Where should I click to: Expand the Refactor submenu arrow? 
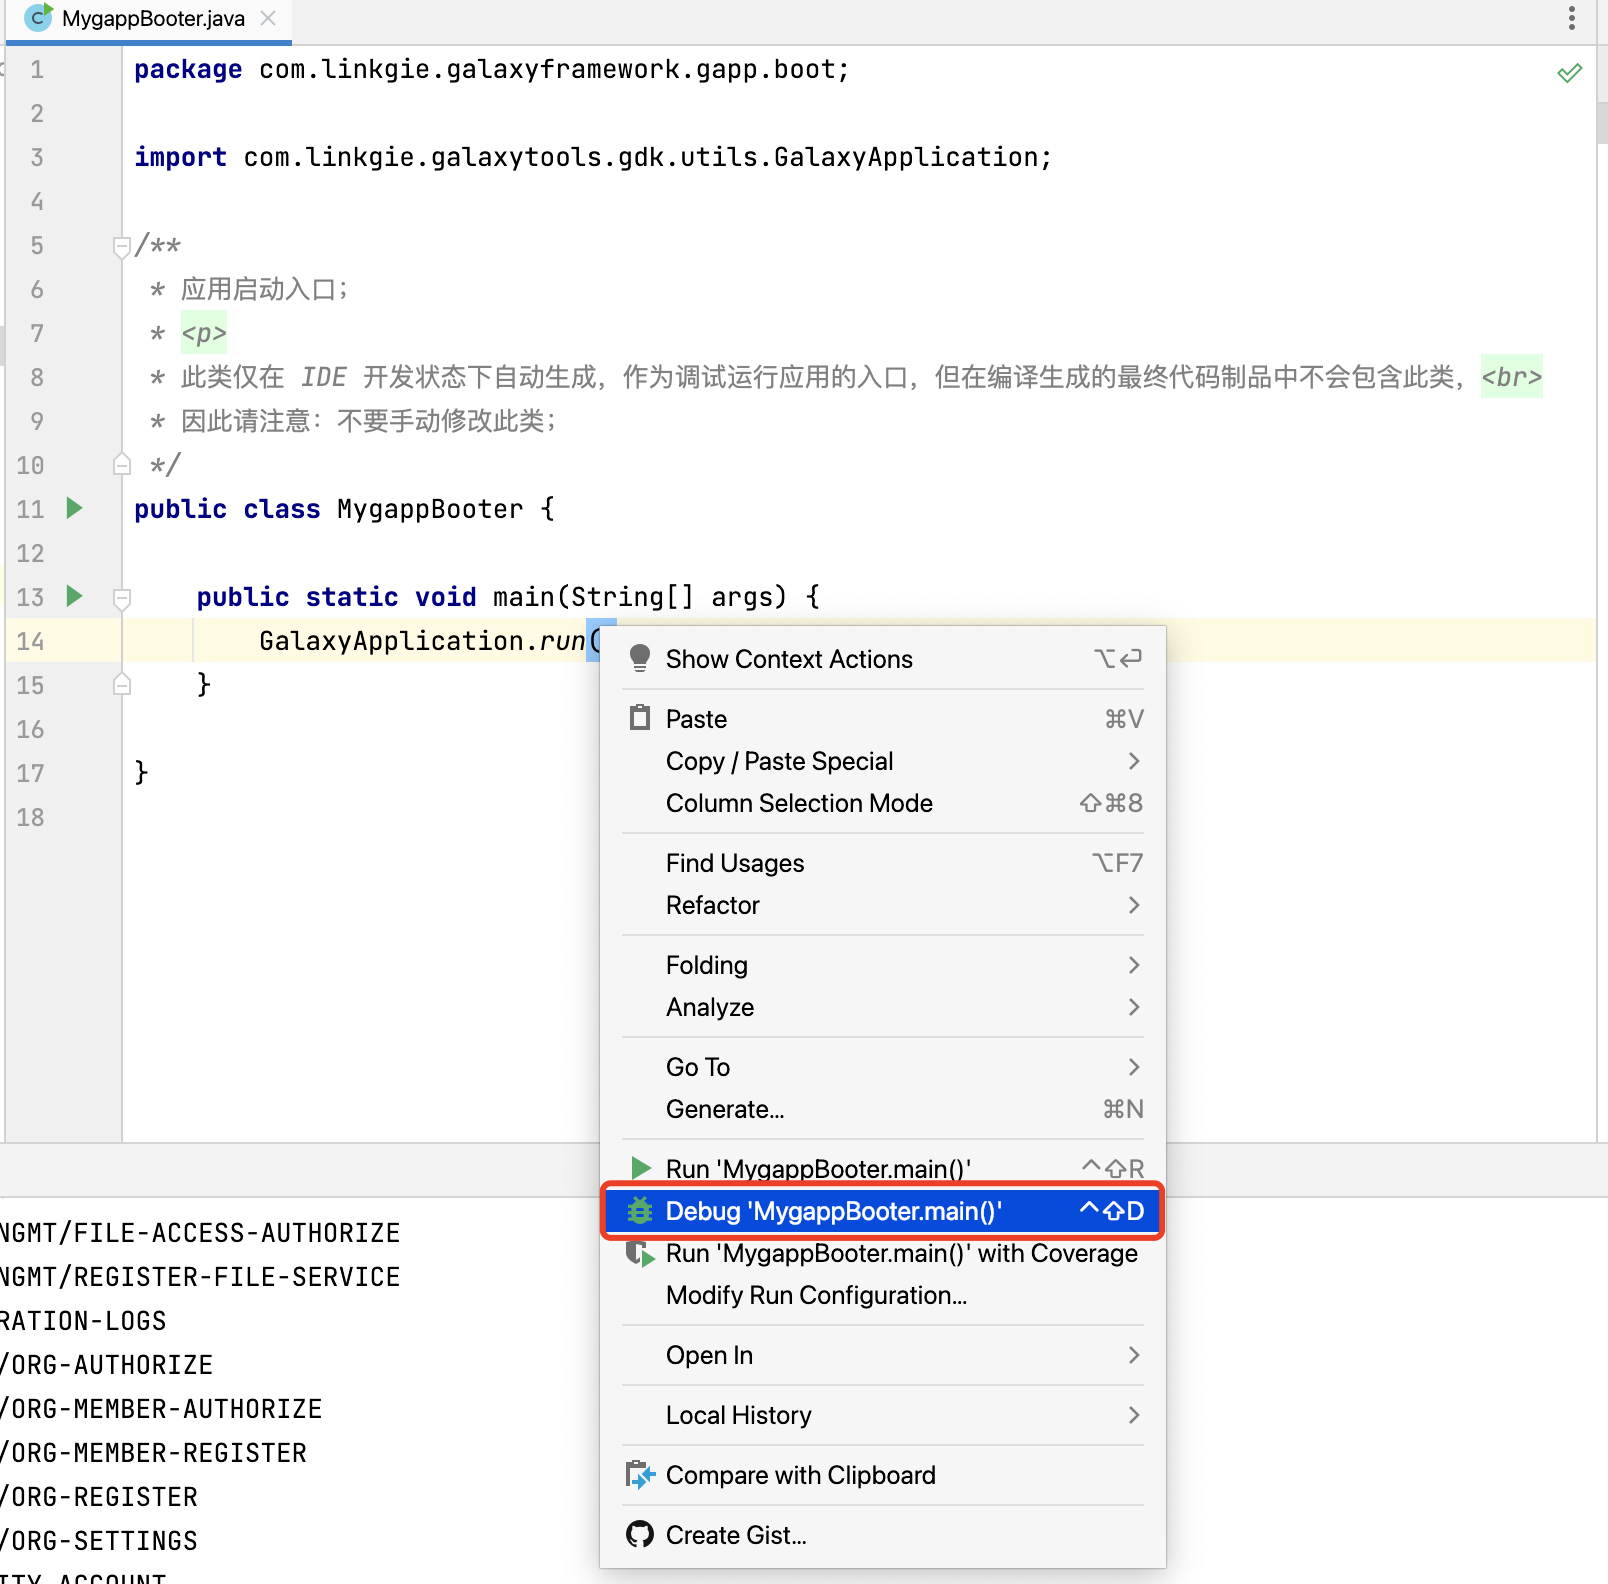1134,905
